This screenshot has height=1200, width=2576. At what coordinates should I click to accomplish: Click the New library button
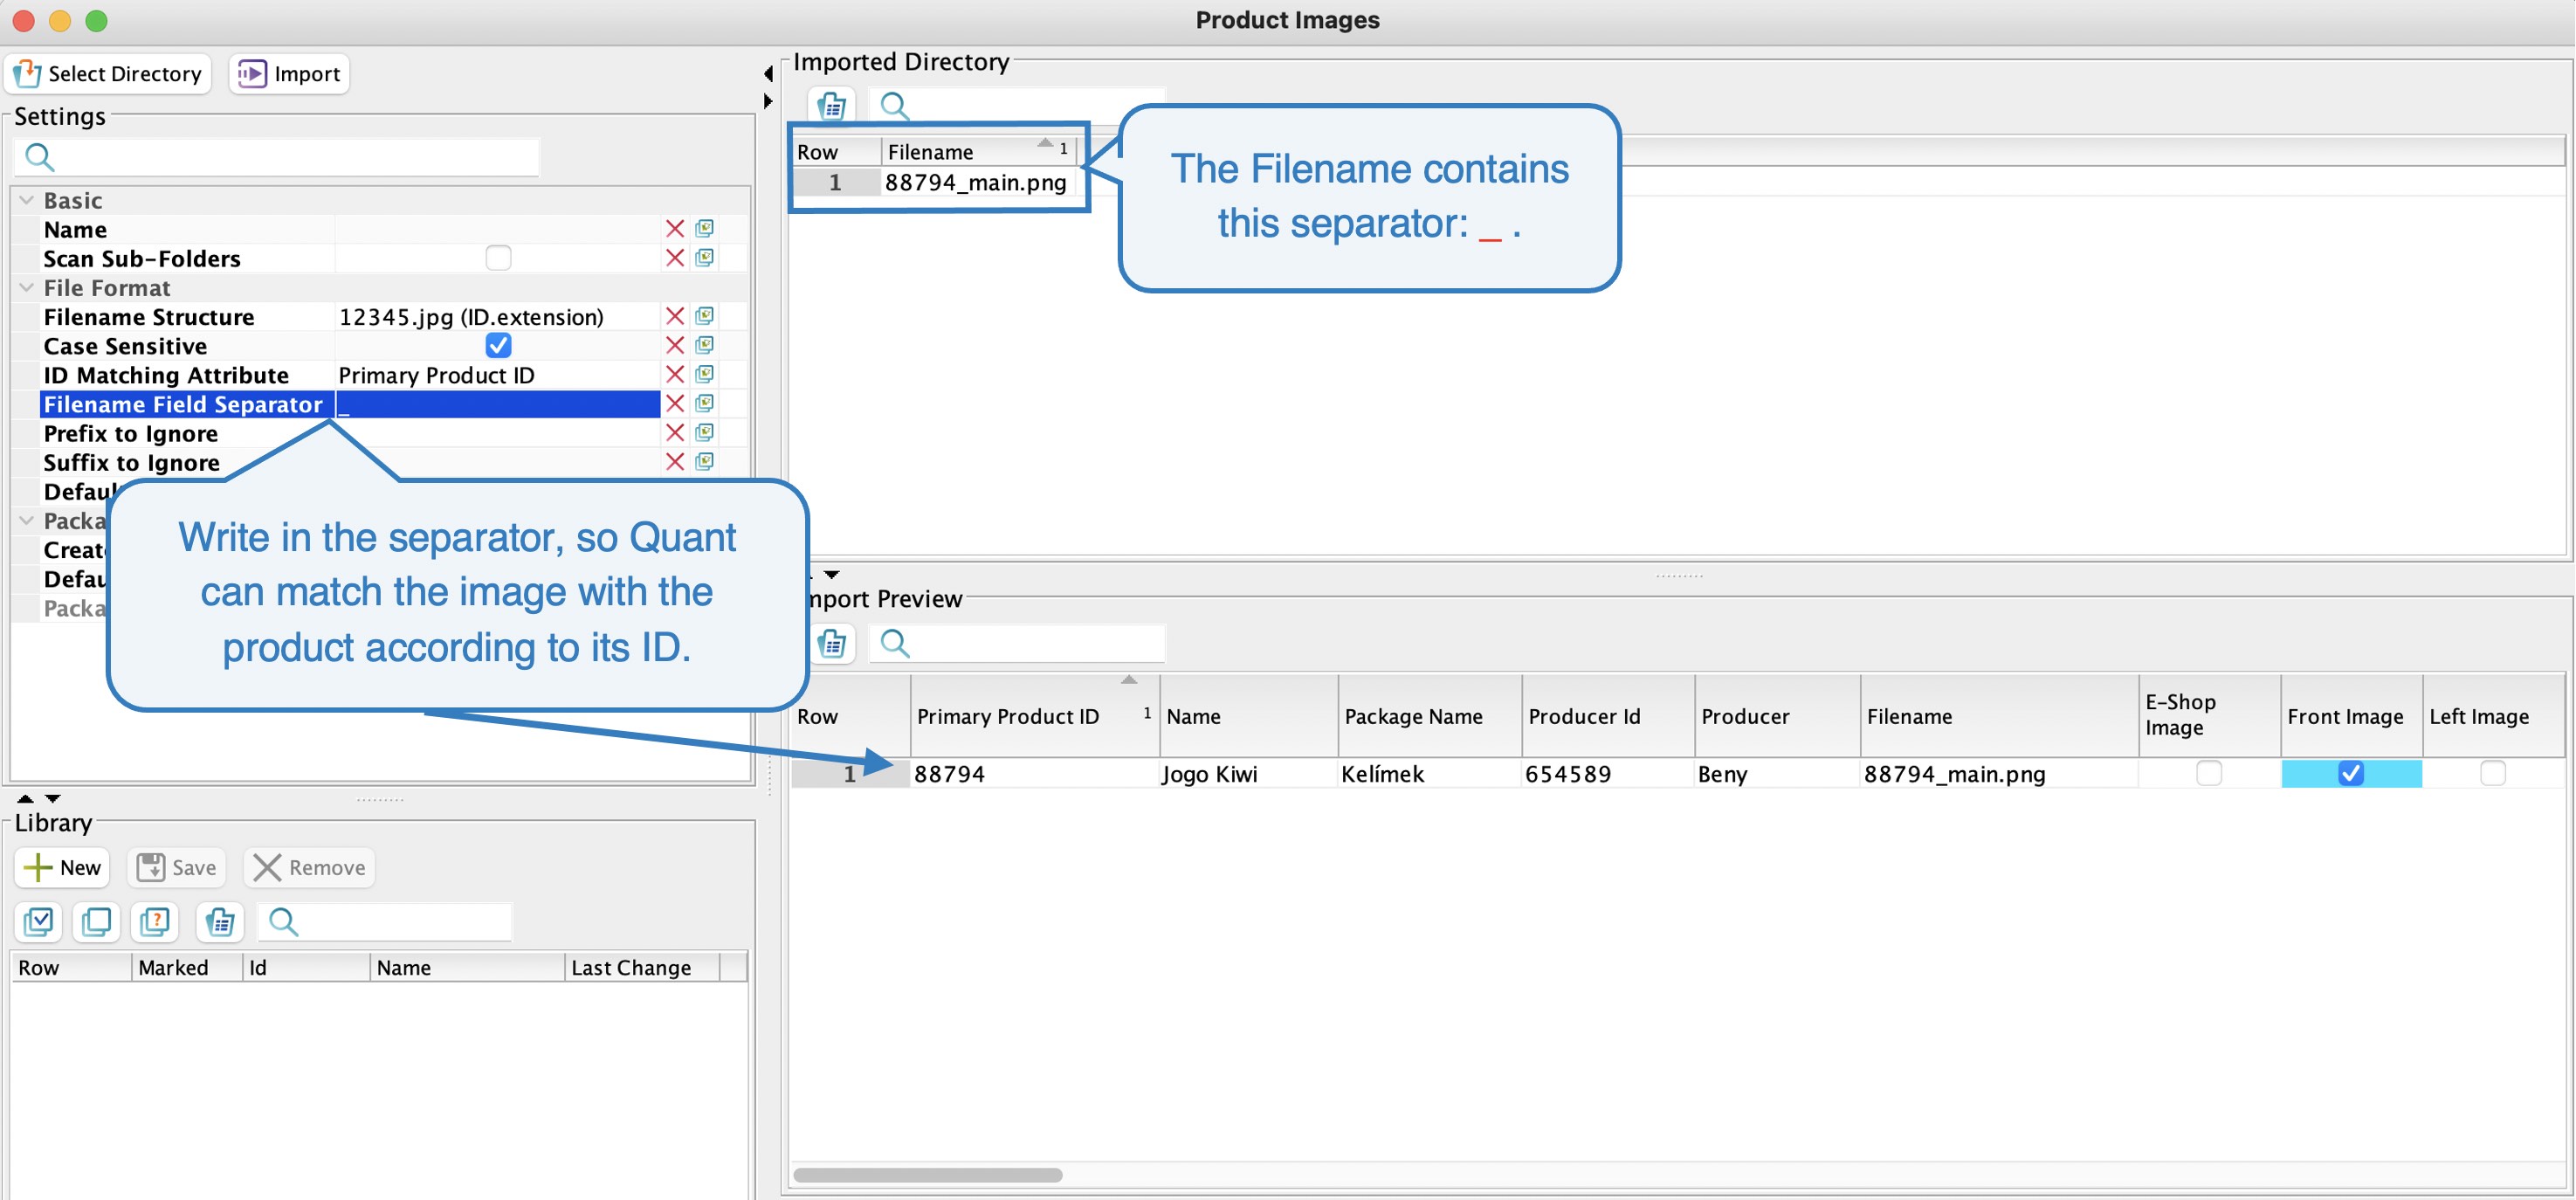(x=63, y=867)
